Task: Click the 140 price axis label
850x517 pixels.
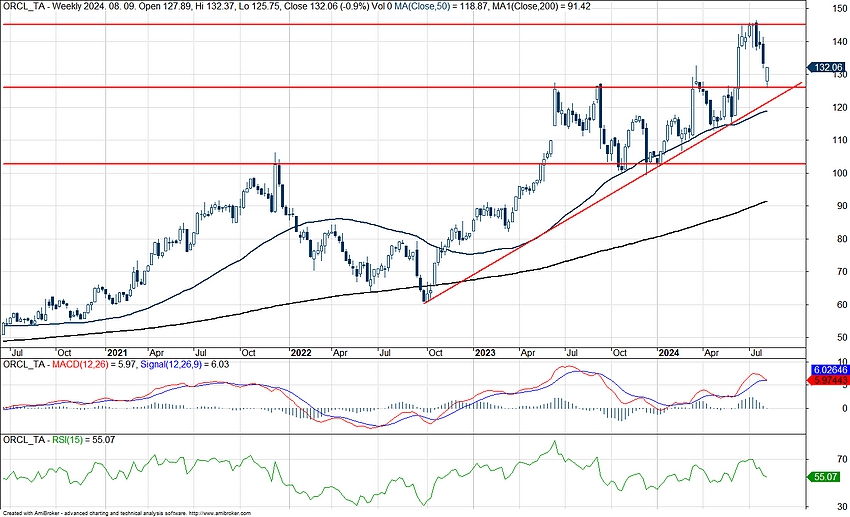Action: tap(841, 42)
